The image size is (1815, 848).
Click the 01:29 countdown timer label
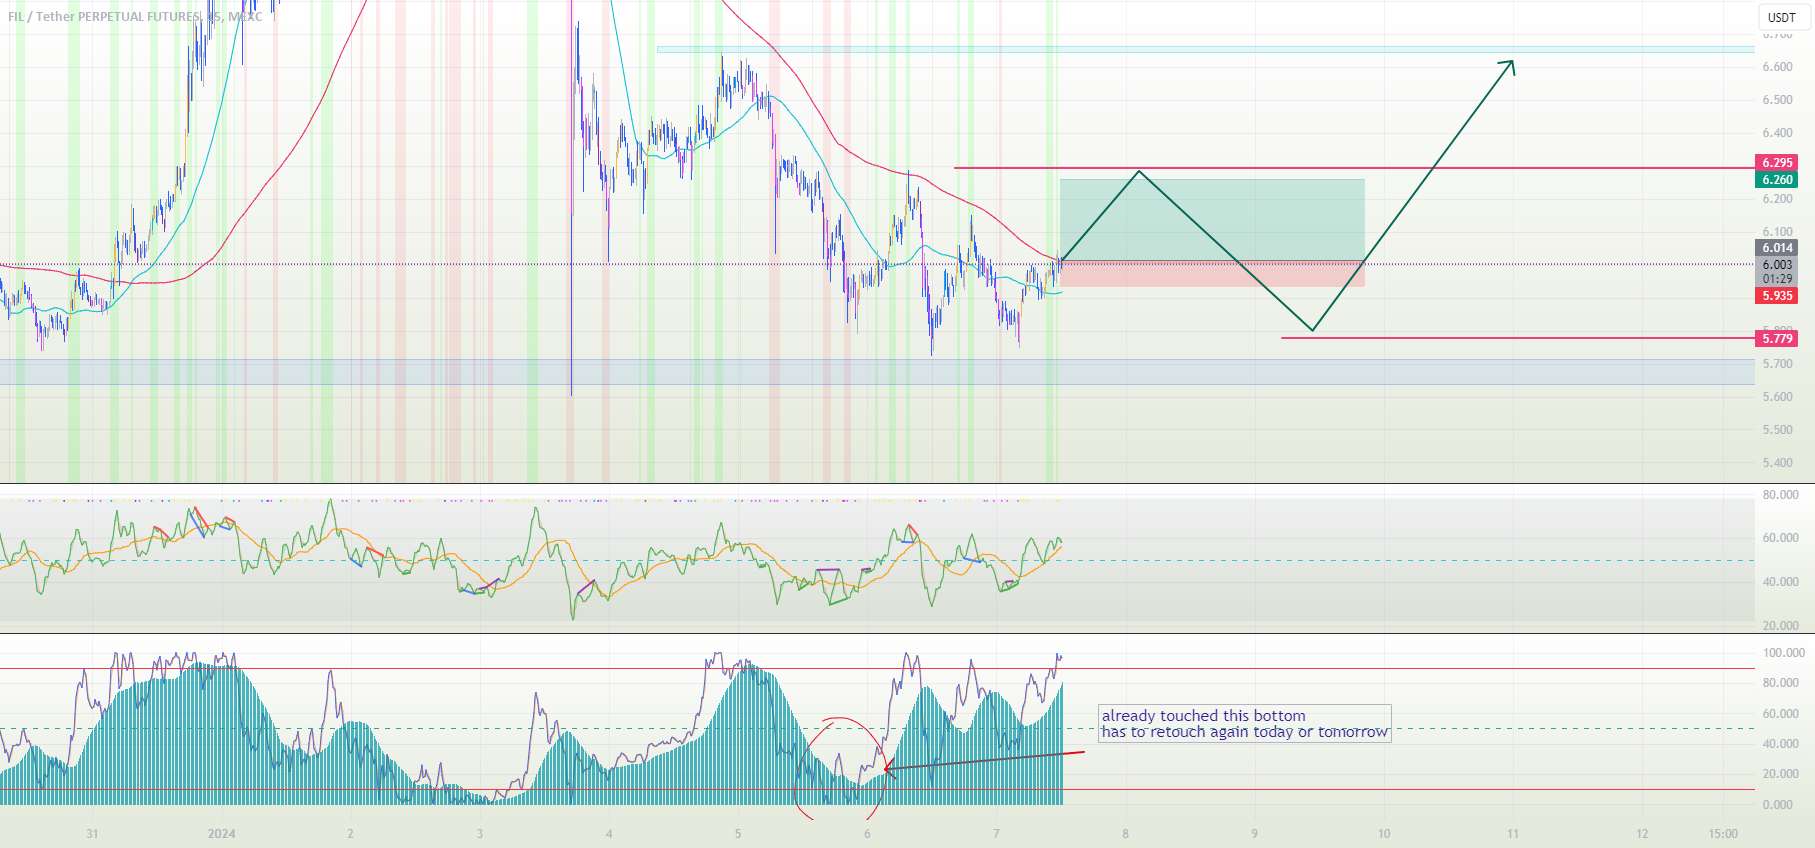click(x=1777, y=279)
